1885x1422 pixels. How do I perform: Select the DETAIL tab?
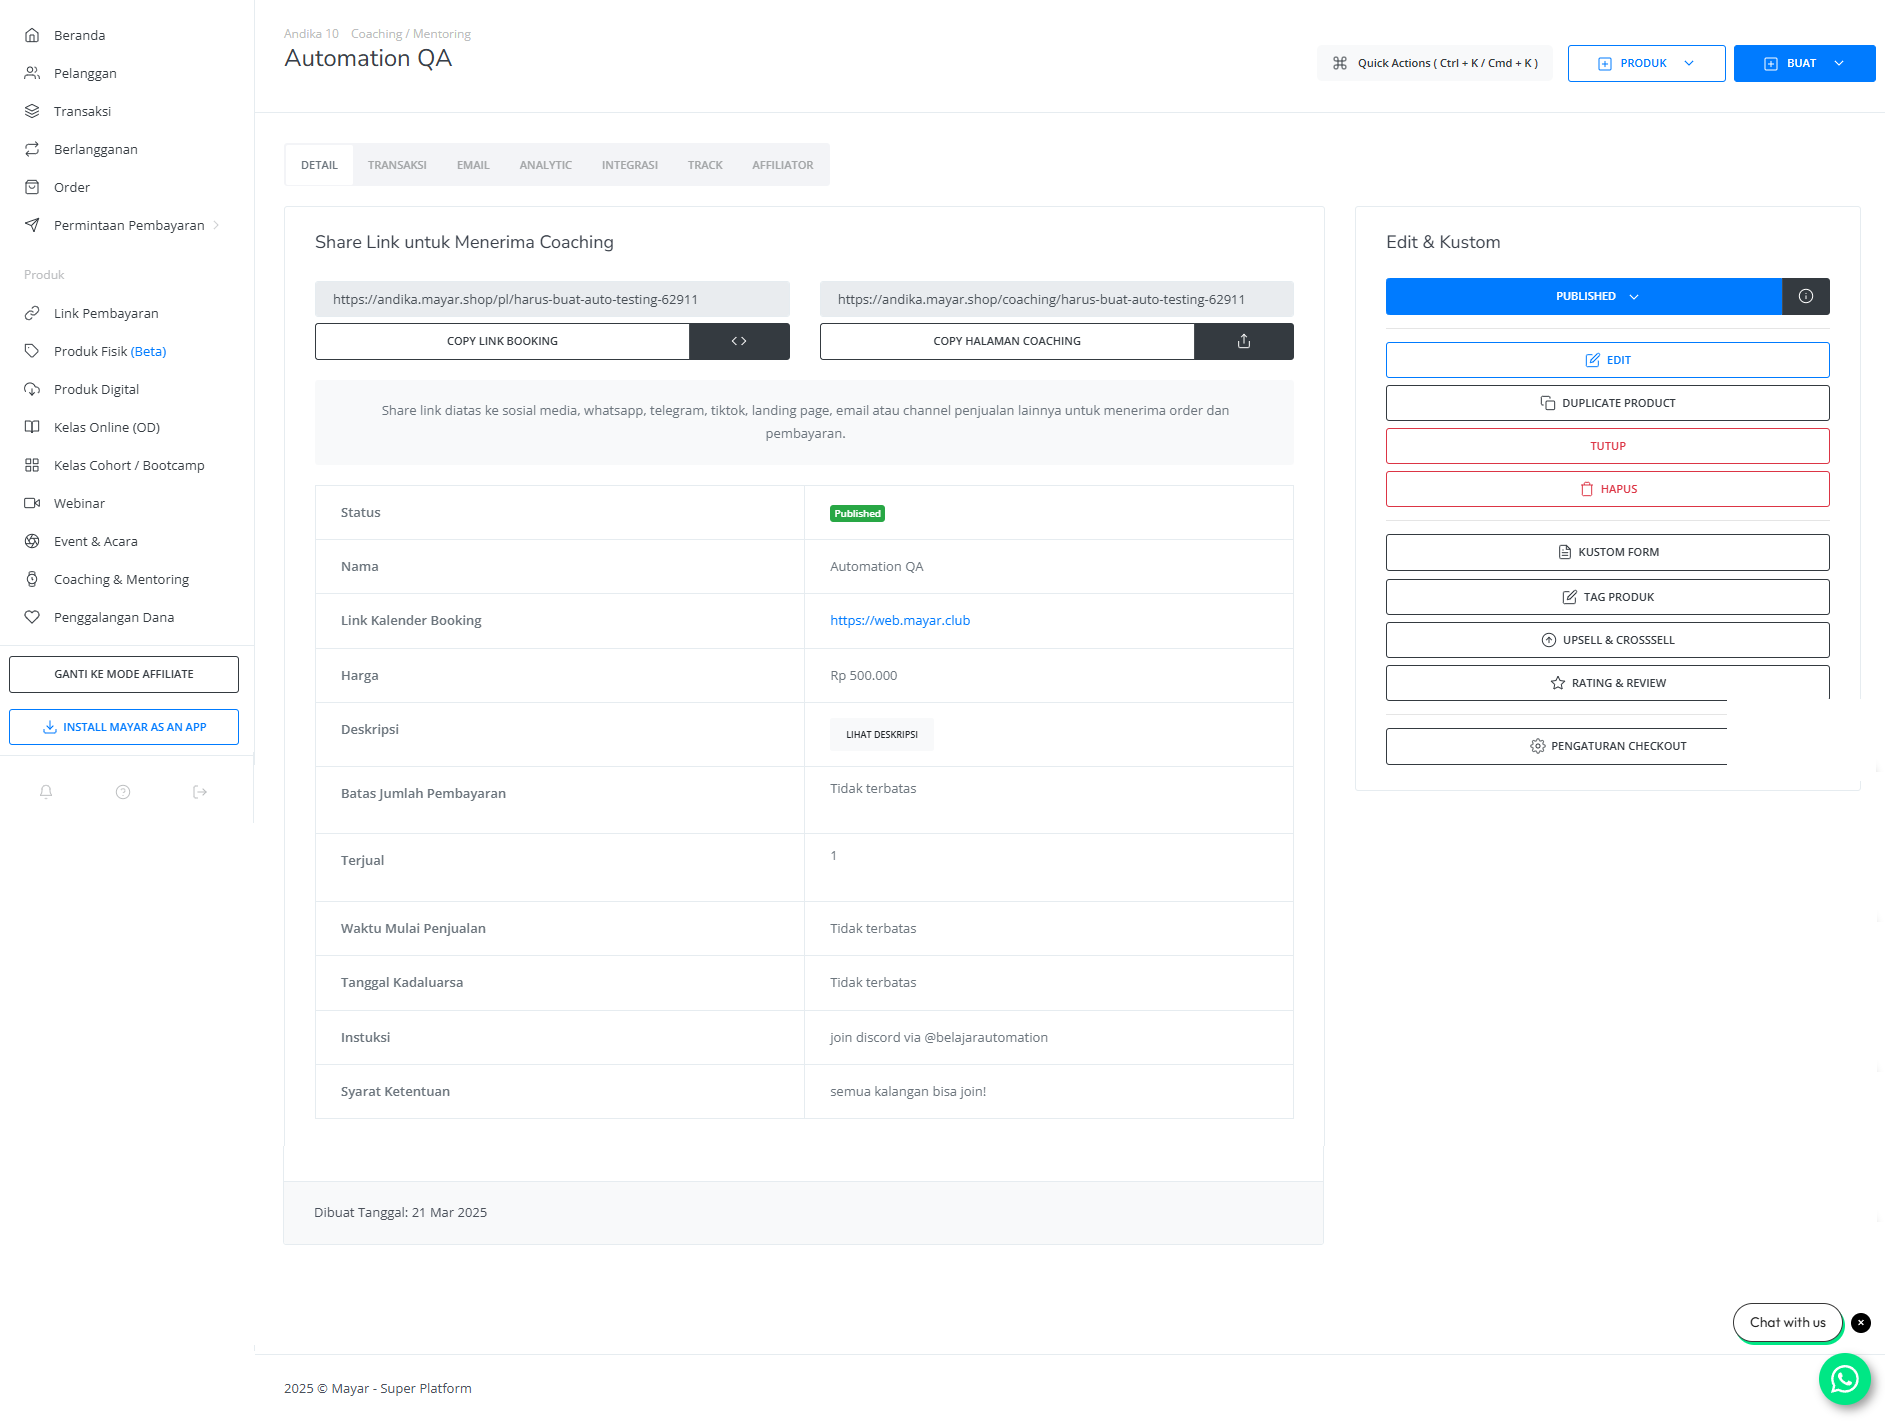(x=319, y=165)
